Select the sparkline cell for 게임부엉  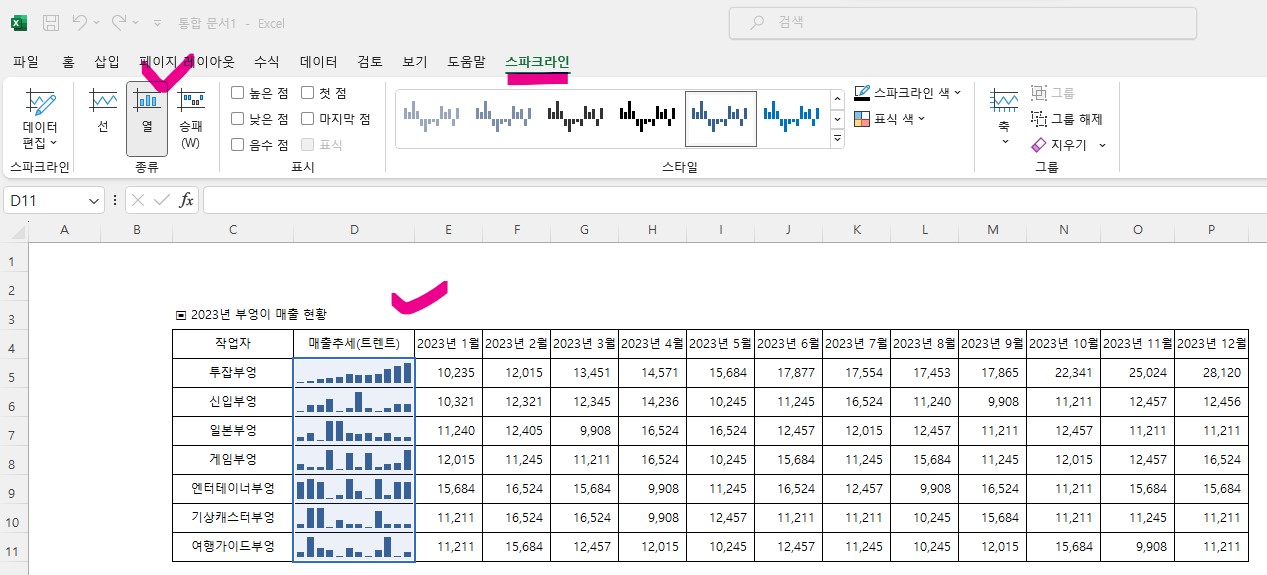(x=354, y=460)
